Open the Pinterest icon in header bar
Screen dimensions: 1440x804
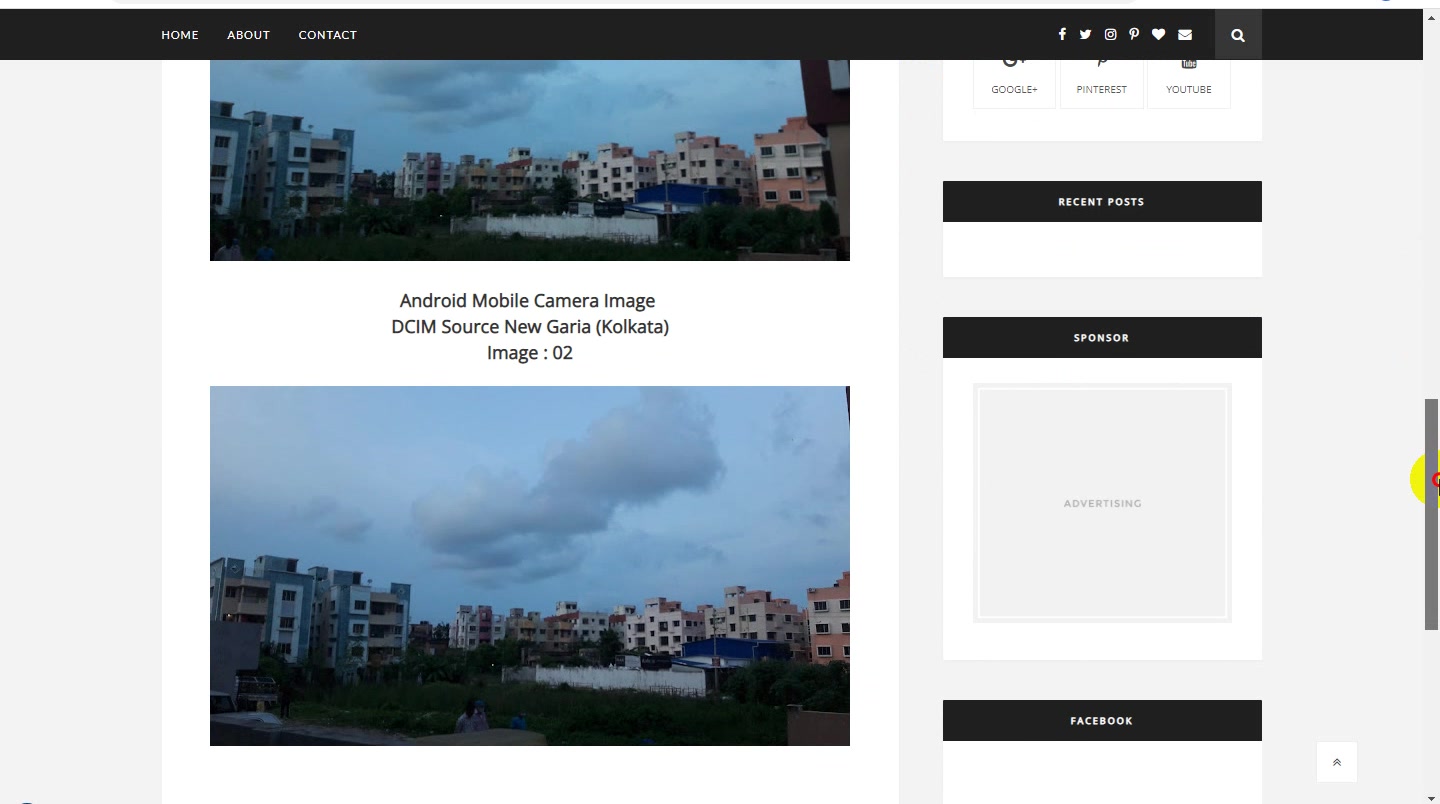point(1134,34)
